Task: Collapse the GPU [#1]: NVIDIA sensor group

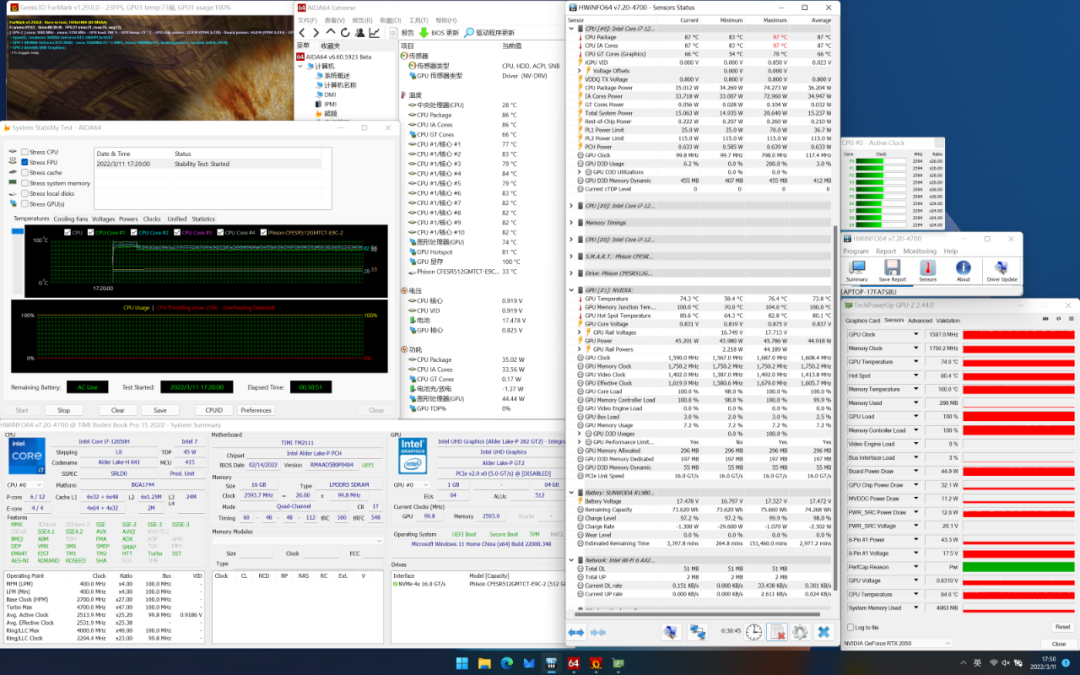Action: (571, 290)
